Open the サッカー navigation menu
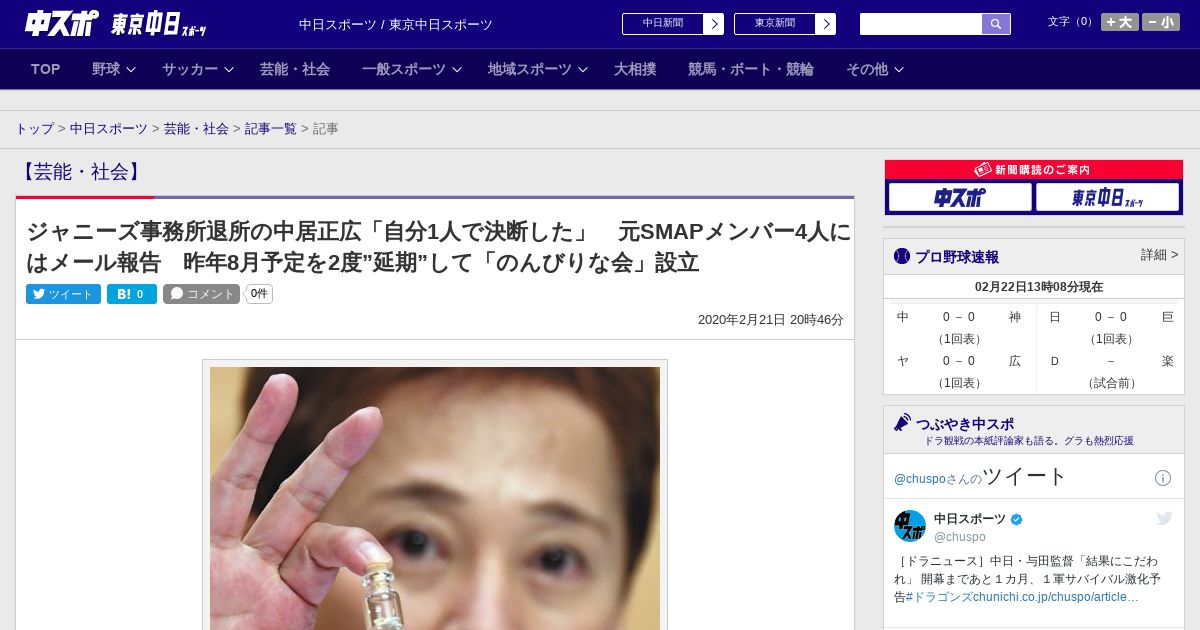The width and height of the screenshot is (1200, 630). (x=190, y=69)
